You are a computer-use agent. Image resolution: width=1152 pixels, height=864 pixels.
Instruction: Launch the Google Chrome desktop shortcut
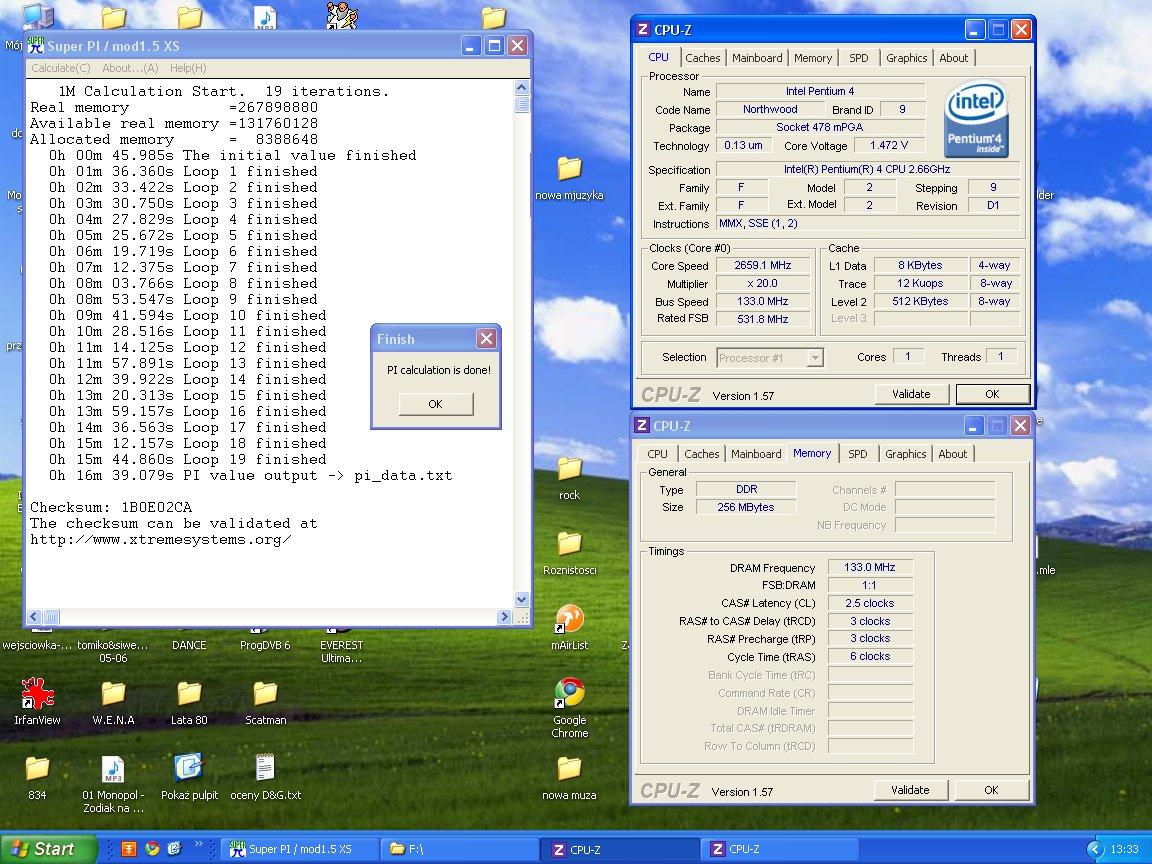569,693
